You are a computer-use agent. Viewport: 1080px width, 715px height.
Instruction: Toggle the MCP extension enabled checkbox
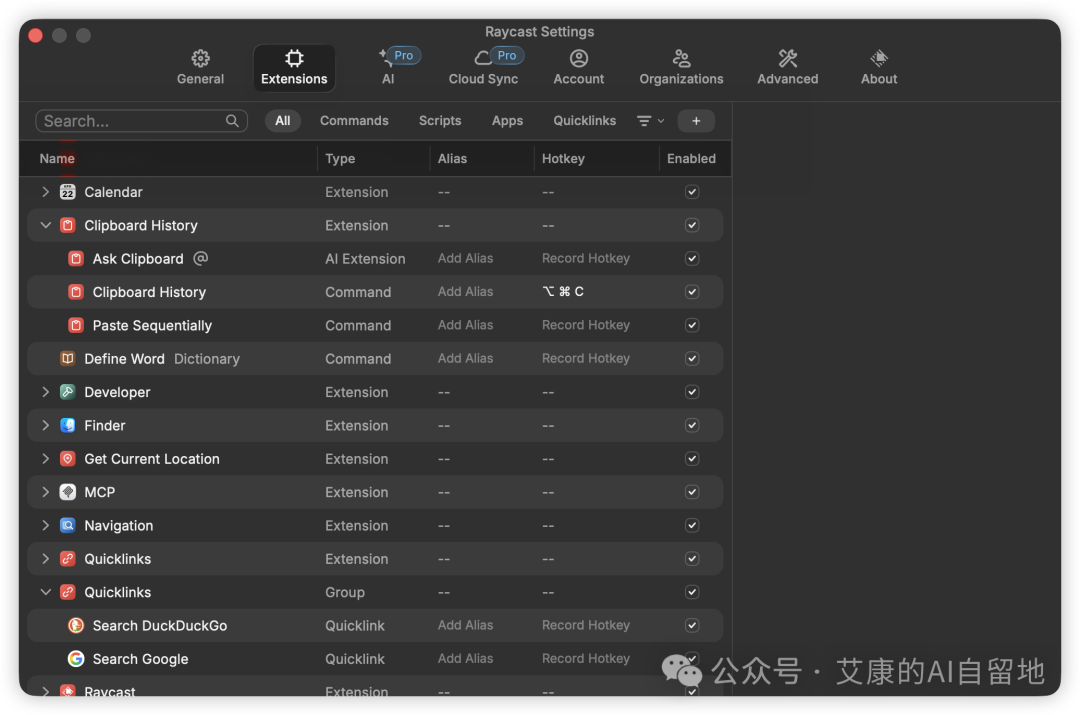click(x=692, y=492)
